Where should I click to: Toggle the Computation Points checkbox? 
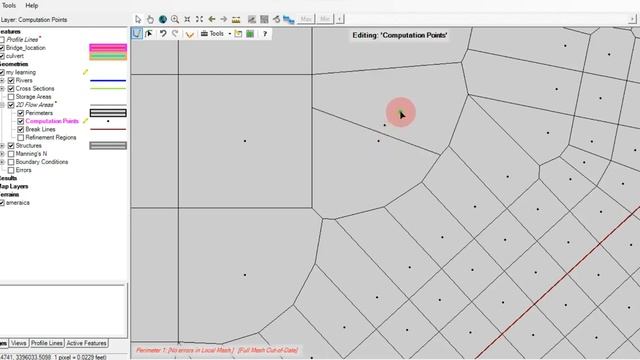click(21, 121)
